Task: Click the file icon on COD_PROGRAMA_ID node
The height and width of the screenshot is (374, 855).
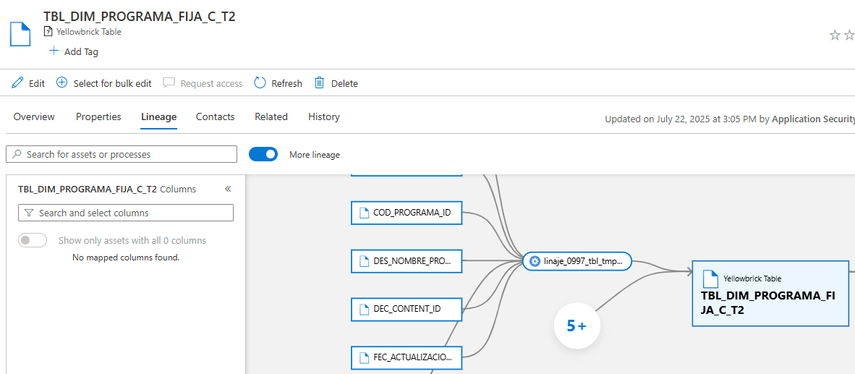Action: [364, 213]
